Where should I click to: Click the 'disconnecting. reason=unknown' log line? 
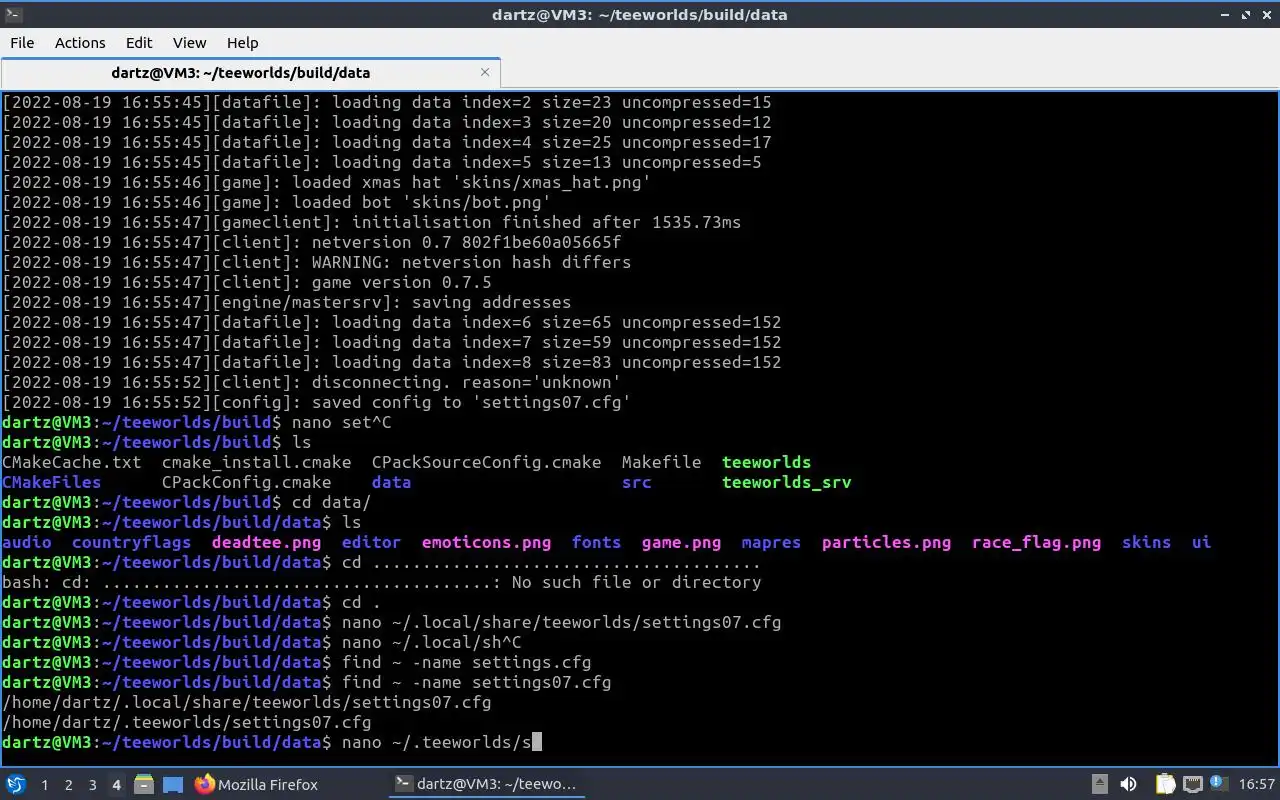point(311,382)
